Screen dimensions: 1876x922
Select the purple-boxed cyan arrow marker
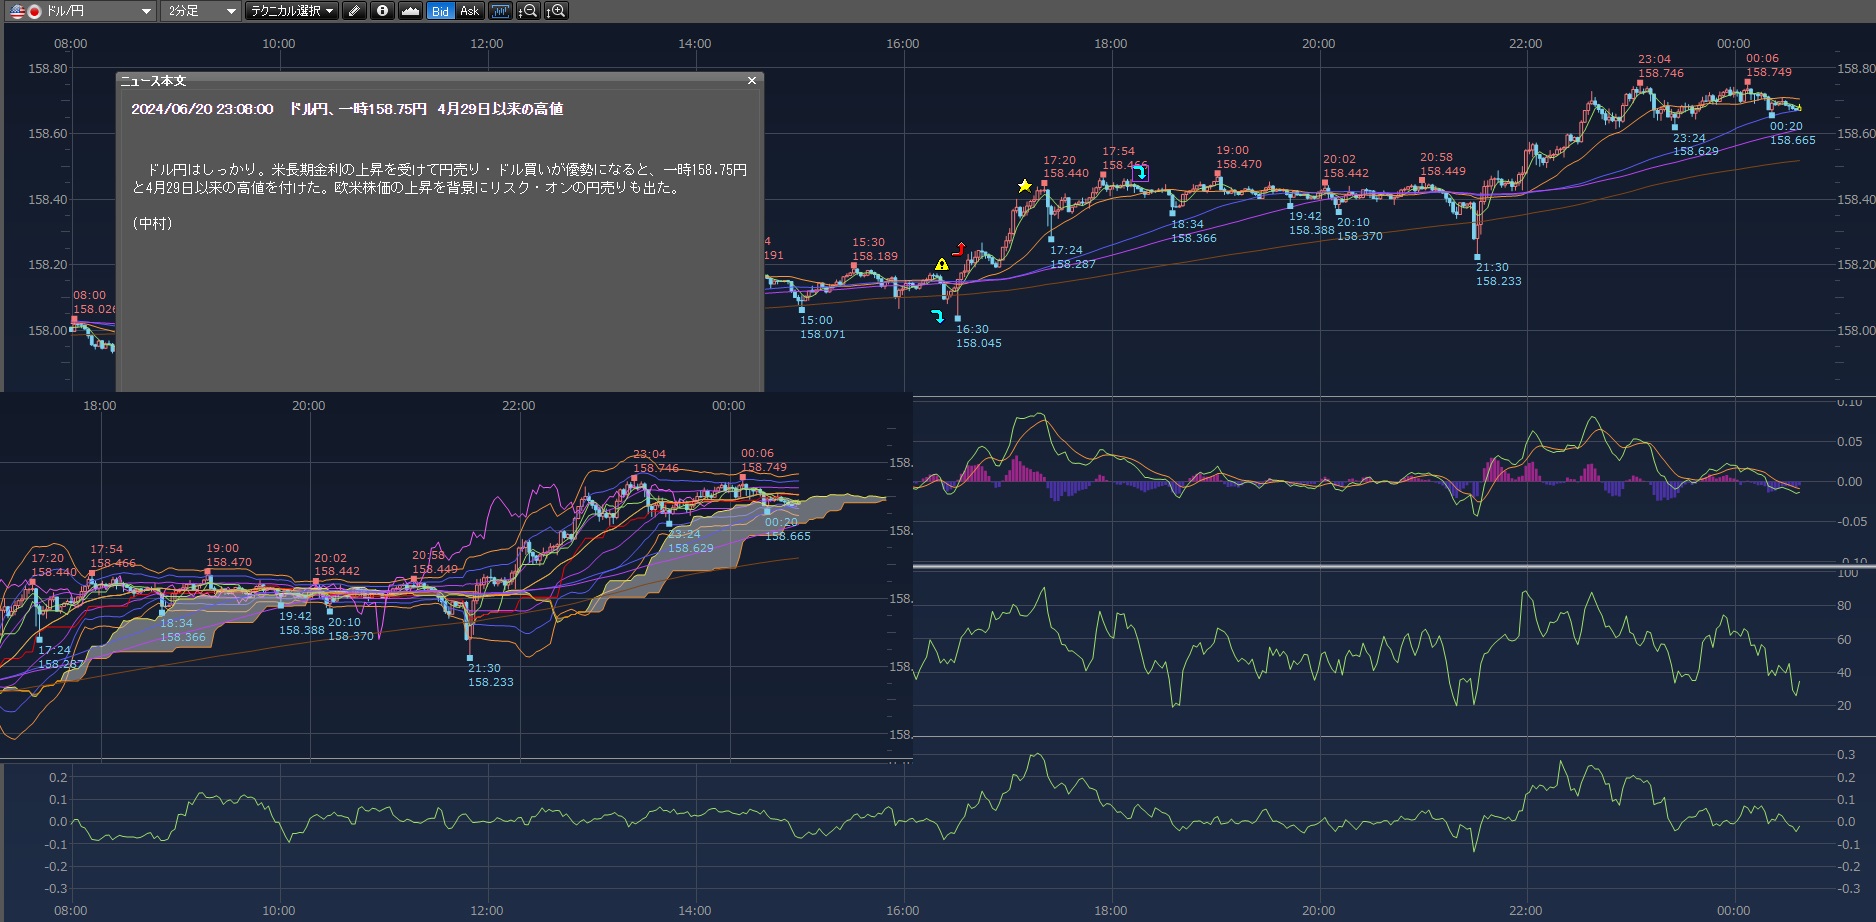1140,173
